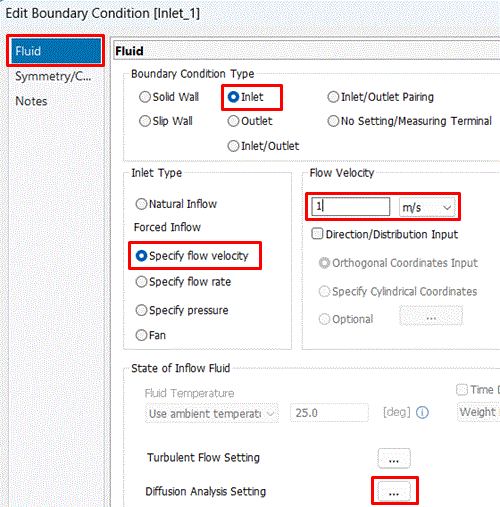Open the Diffusion Analysis Setting dialog button
Image resolution: width=500 pixels, height=507 pixels.
click(x=394, y=491)
